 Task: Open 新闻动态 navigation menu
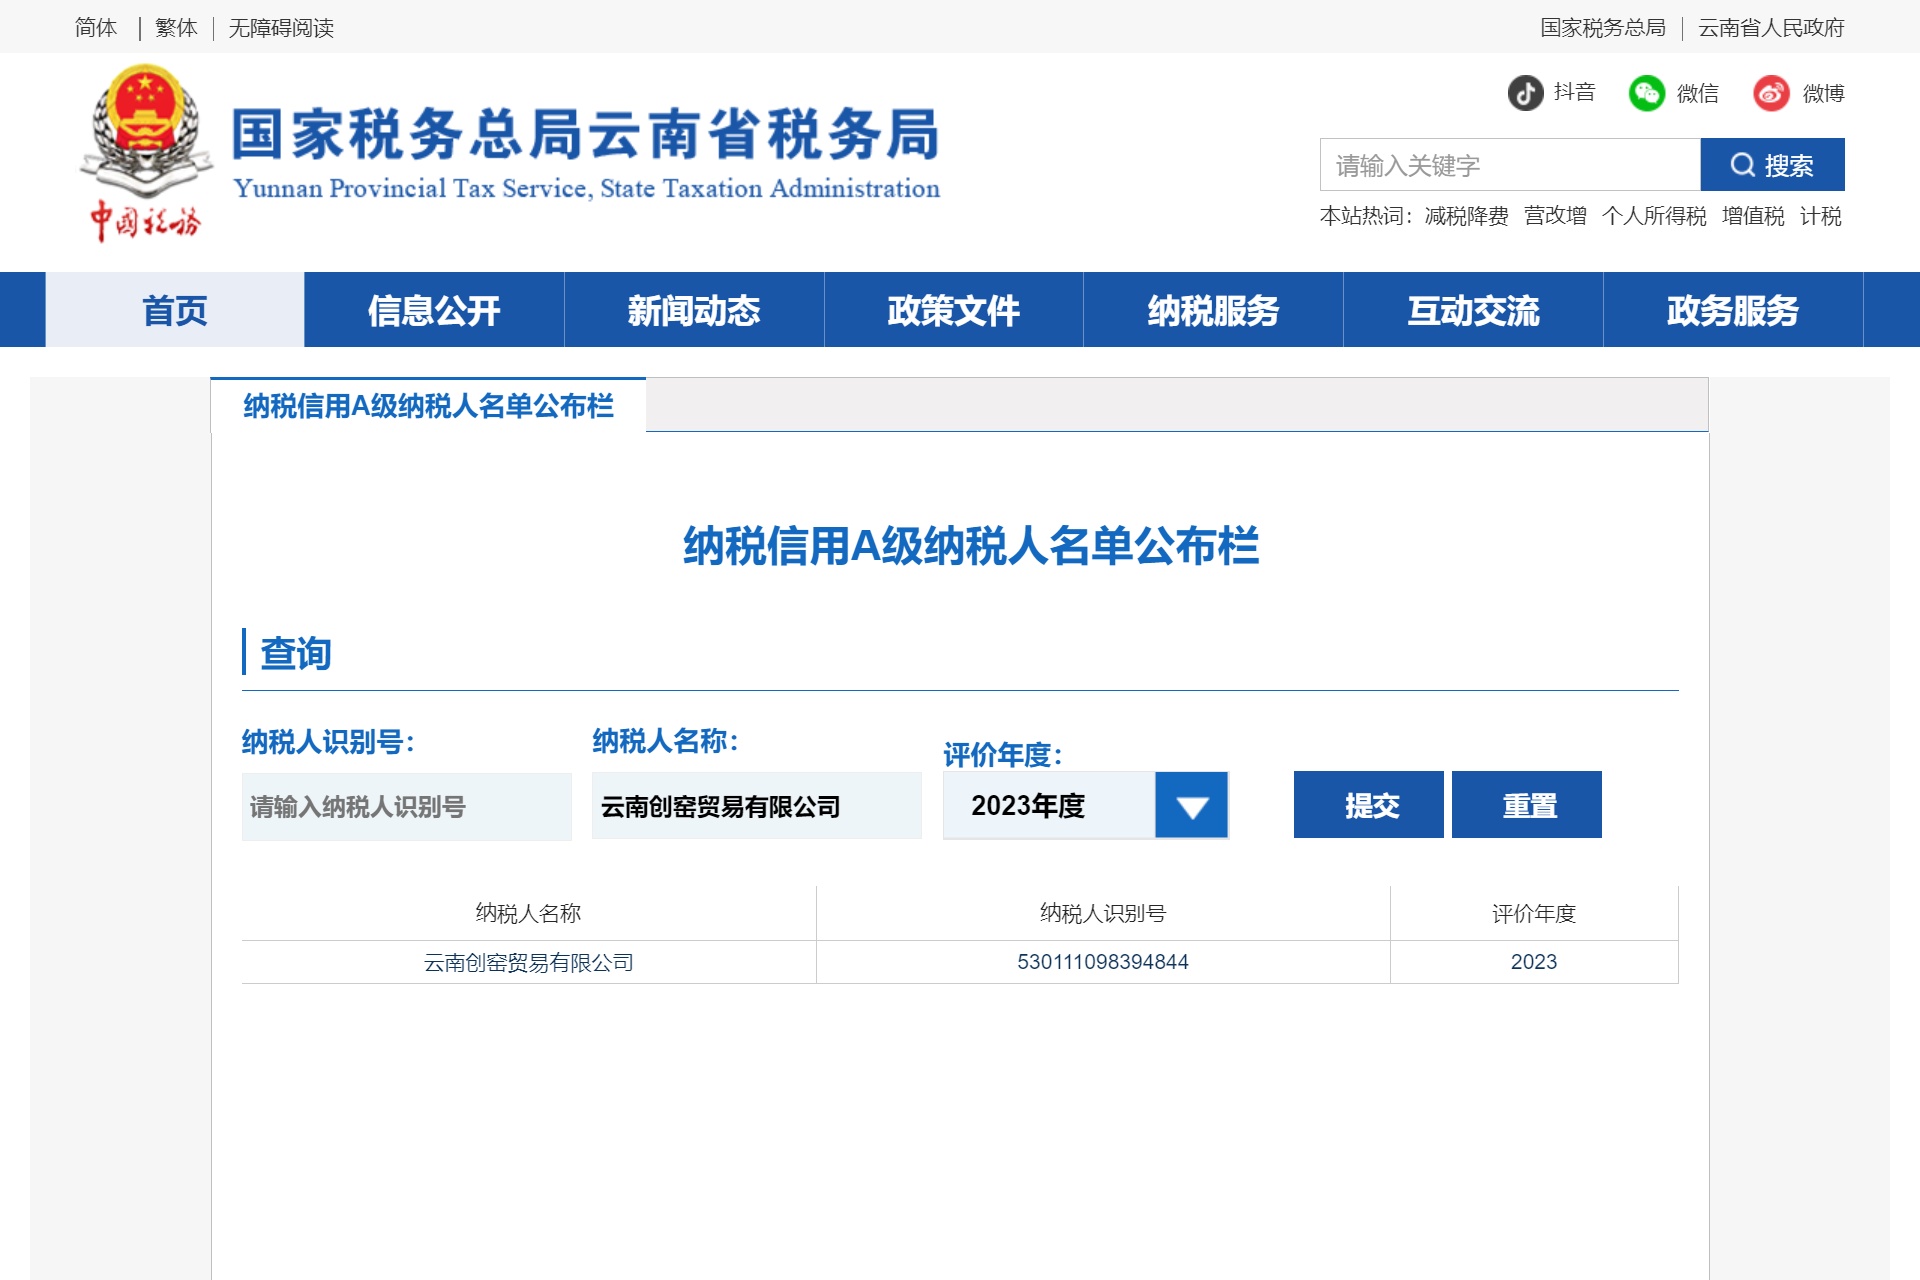pyautogui.click(x=694, y=310)
